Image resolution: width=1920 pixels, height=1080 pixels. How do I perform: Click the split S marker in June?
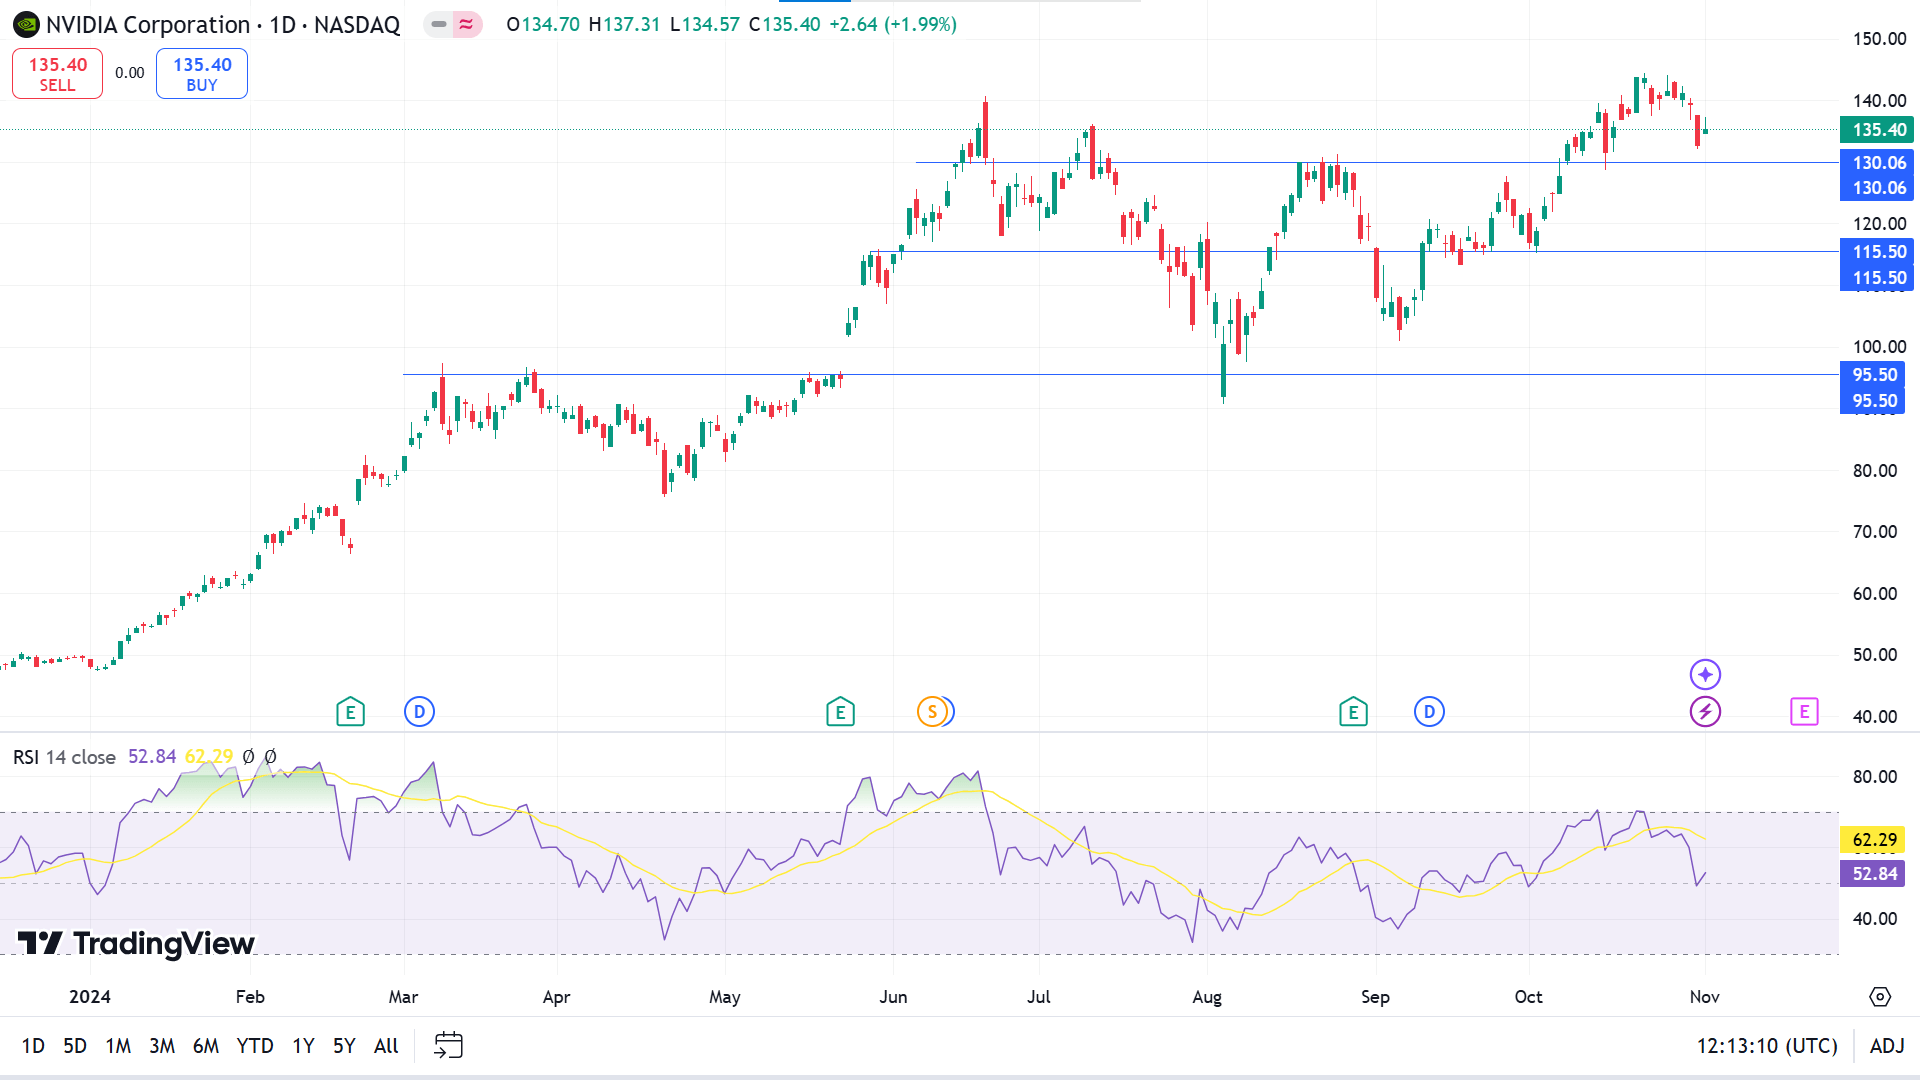point(932,712)
